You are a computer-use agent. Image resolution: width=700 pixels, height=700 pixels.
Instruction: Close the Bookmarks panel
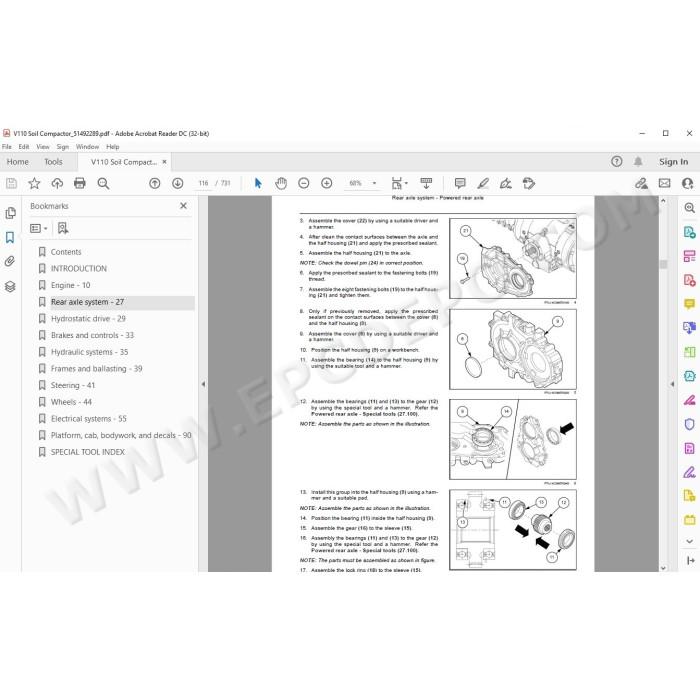pyautogui.click(x=183, y=206)
